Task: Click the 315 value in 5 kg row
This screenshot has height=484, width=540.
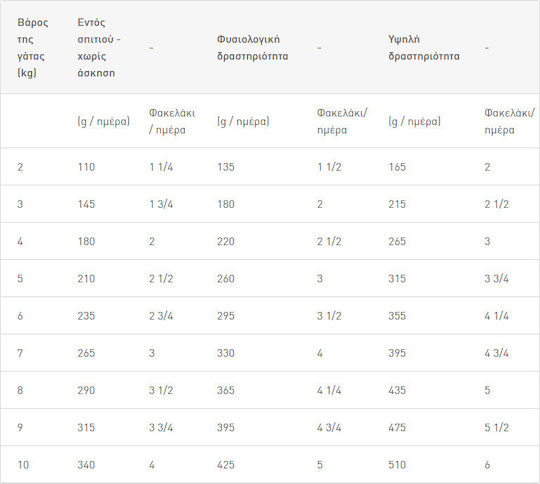Action: click(x=397, y=279)
